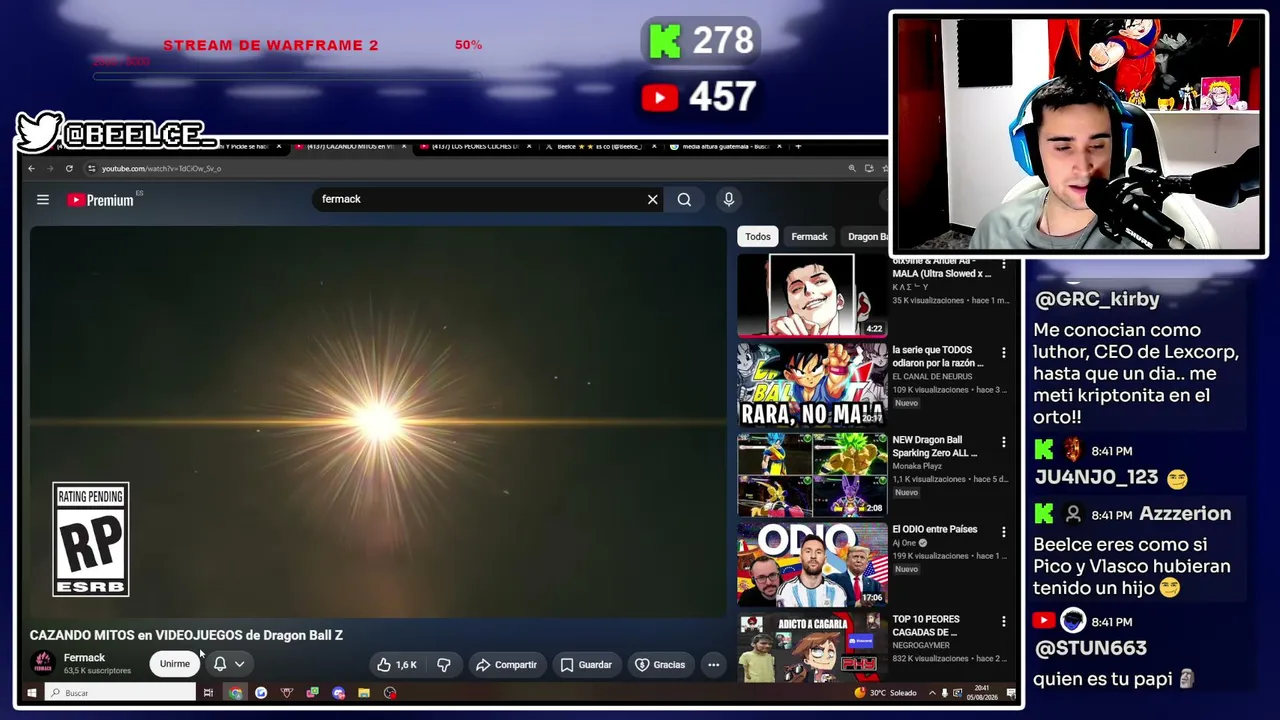The image size is (1280, 720).
Task: Open 'NEW Dragon Ball Sparking Zero ALL' title
Action: (x=935, y=447)
